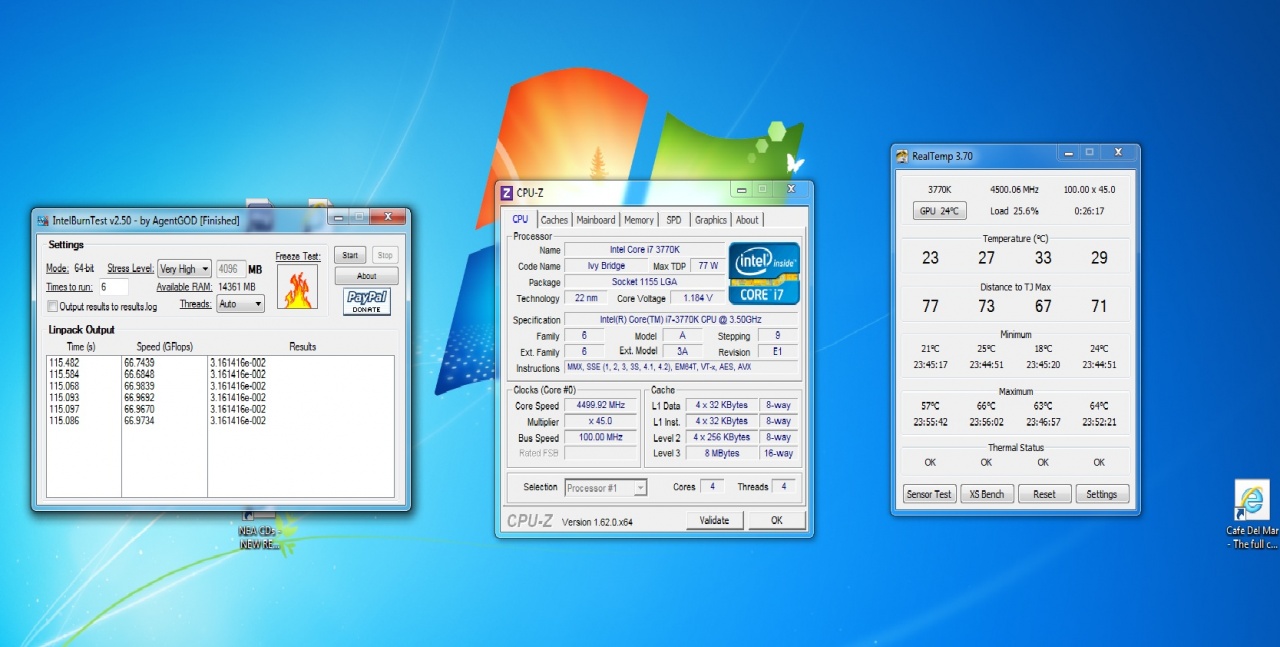This screenshot has width=1280, height=647.
Task: Click the Max TDP value 77 W
Action: tap(708, 266)
